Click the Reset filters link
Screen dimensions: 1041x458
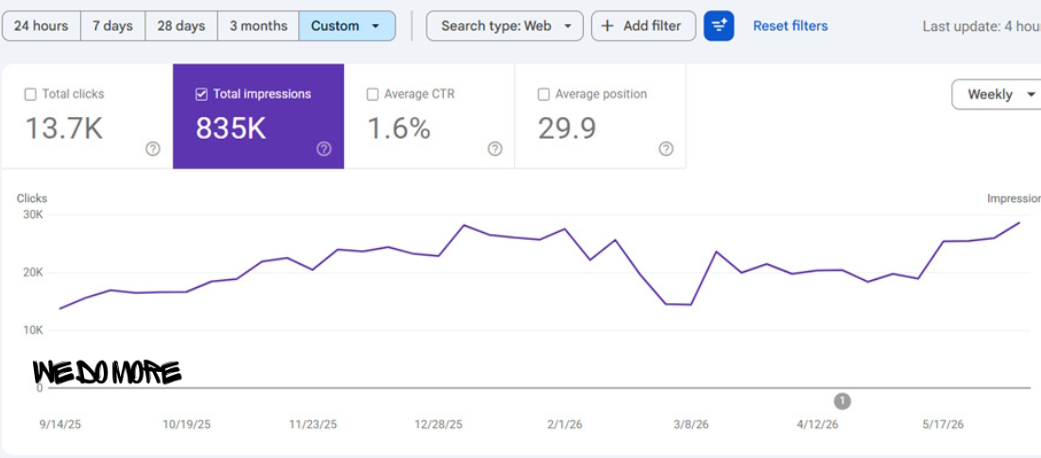790,26
